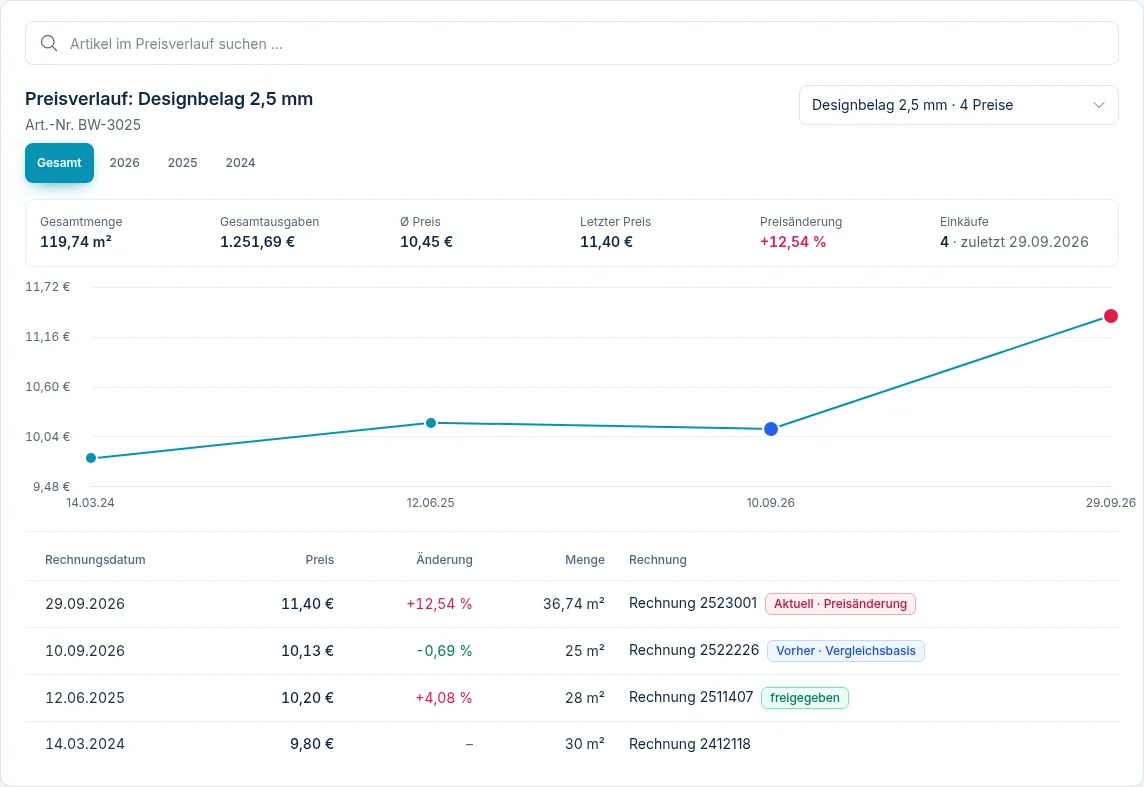Open the Designbelag 2,5 mm article dropdown
This screenshot has width=1144, height=787.
pos(958,105)
